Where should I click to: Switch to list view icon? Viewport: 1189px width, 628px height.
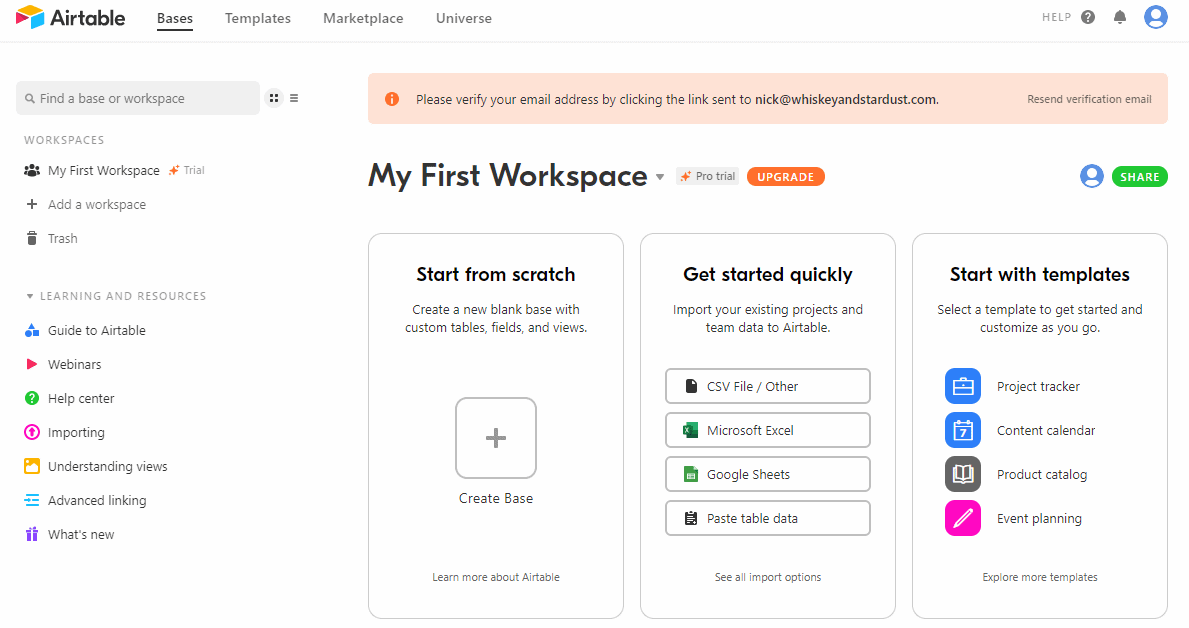pos(294,98)
